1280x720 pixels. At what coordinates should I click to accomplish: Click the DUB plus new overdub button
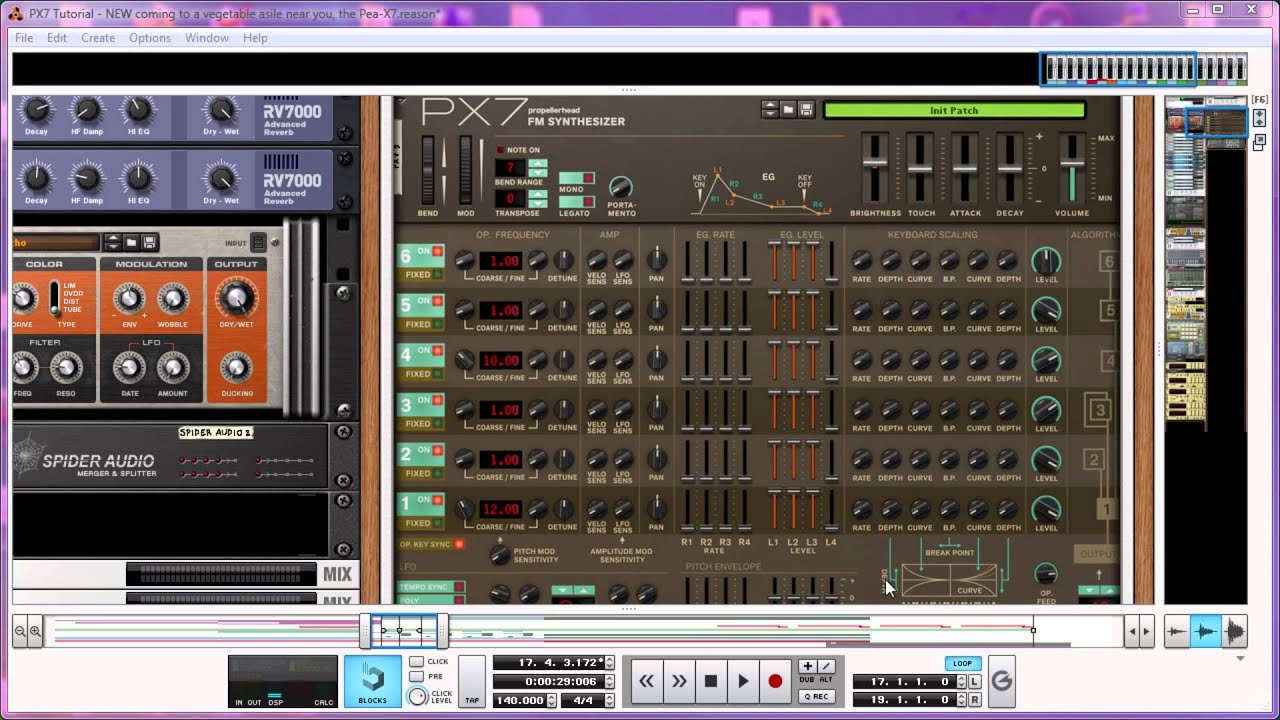(x=808, y=666)
